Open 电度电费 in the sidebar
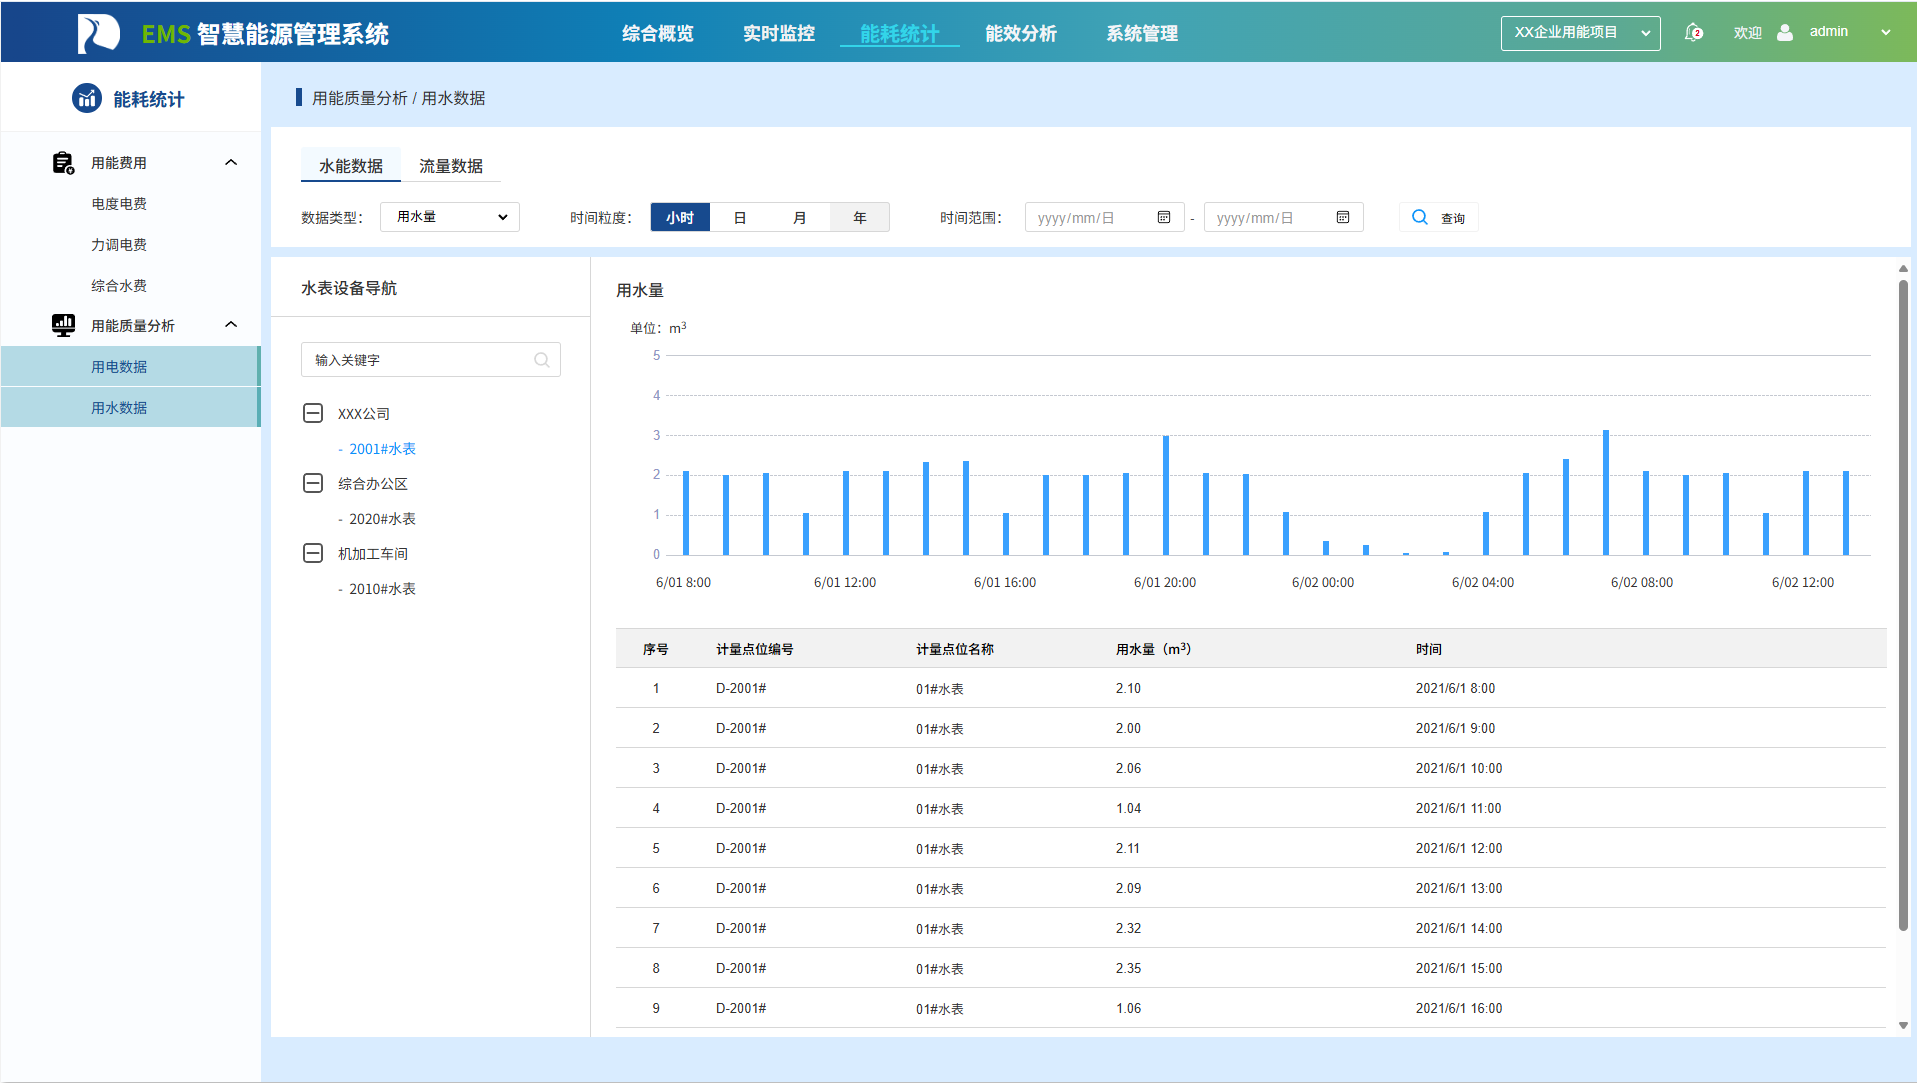 point(119,204)
